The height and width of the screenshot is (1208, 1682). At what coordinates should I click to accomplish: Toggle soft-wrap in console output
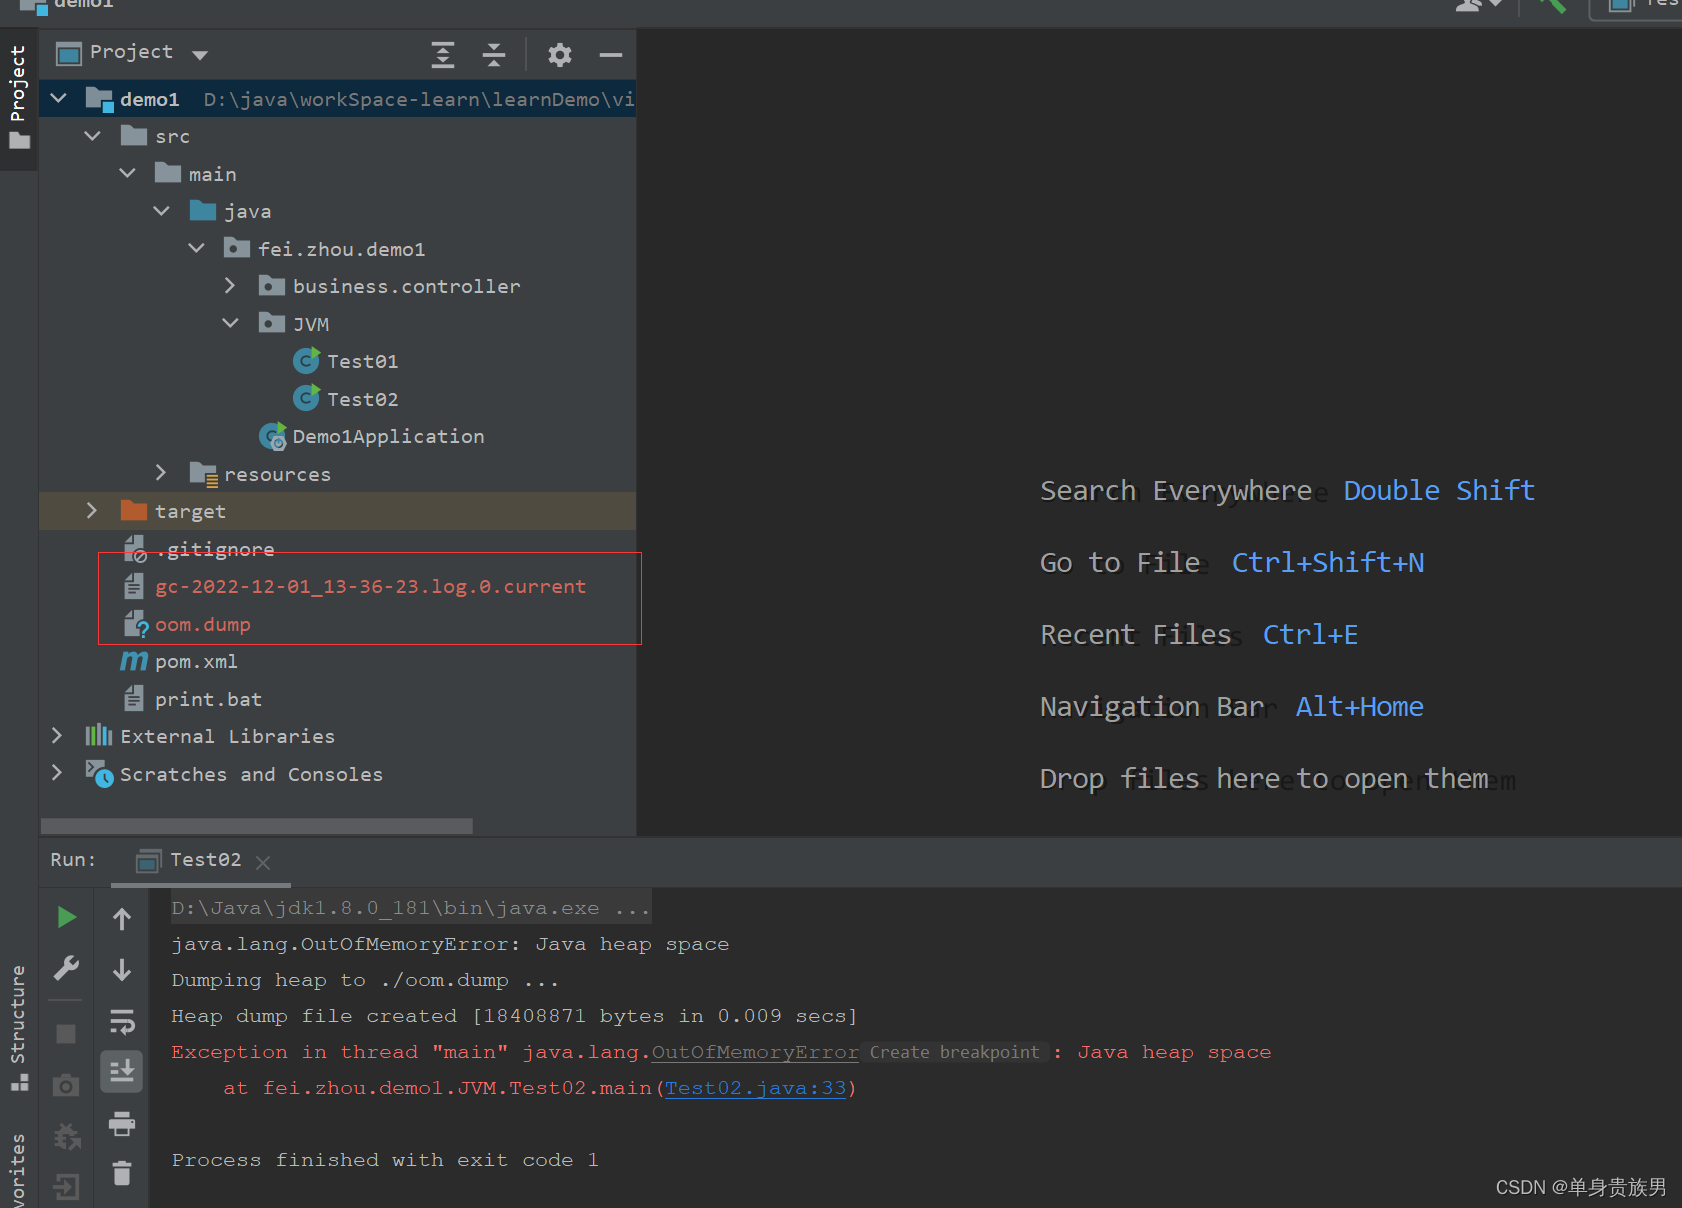[122, 1021]
